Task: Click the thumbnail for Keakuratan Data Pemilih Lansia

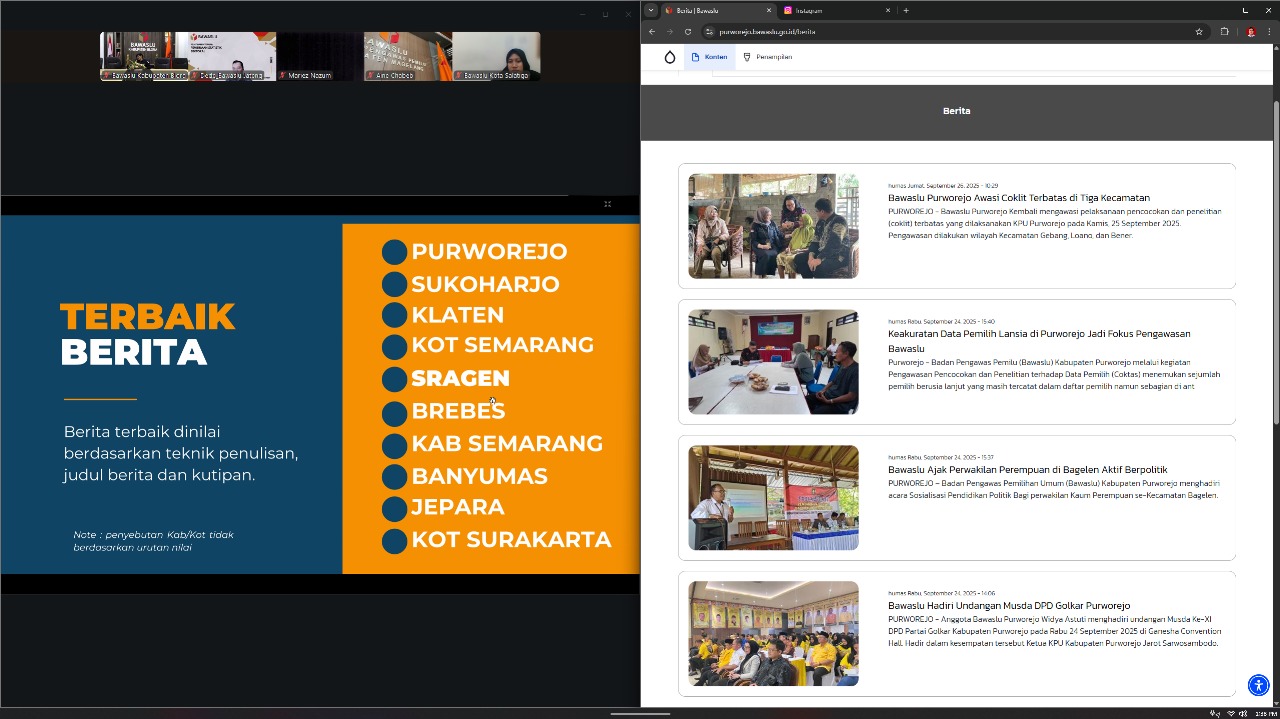Action: [x=773, y=362]
